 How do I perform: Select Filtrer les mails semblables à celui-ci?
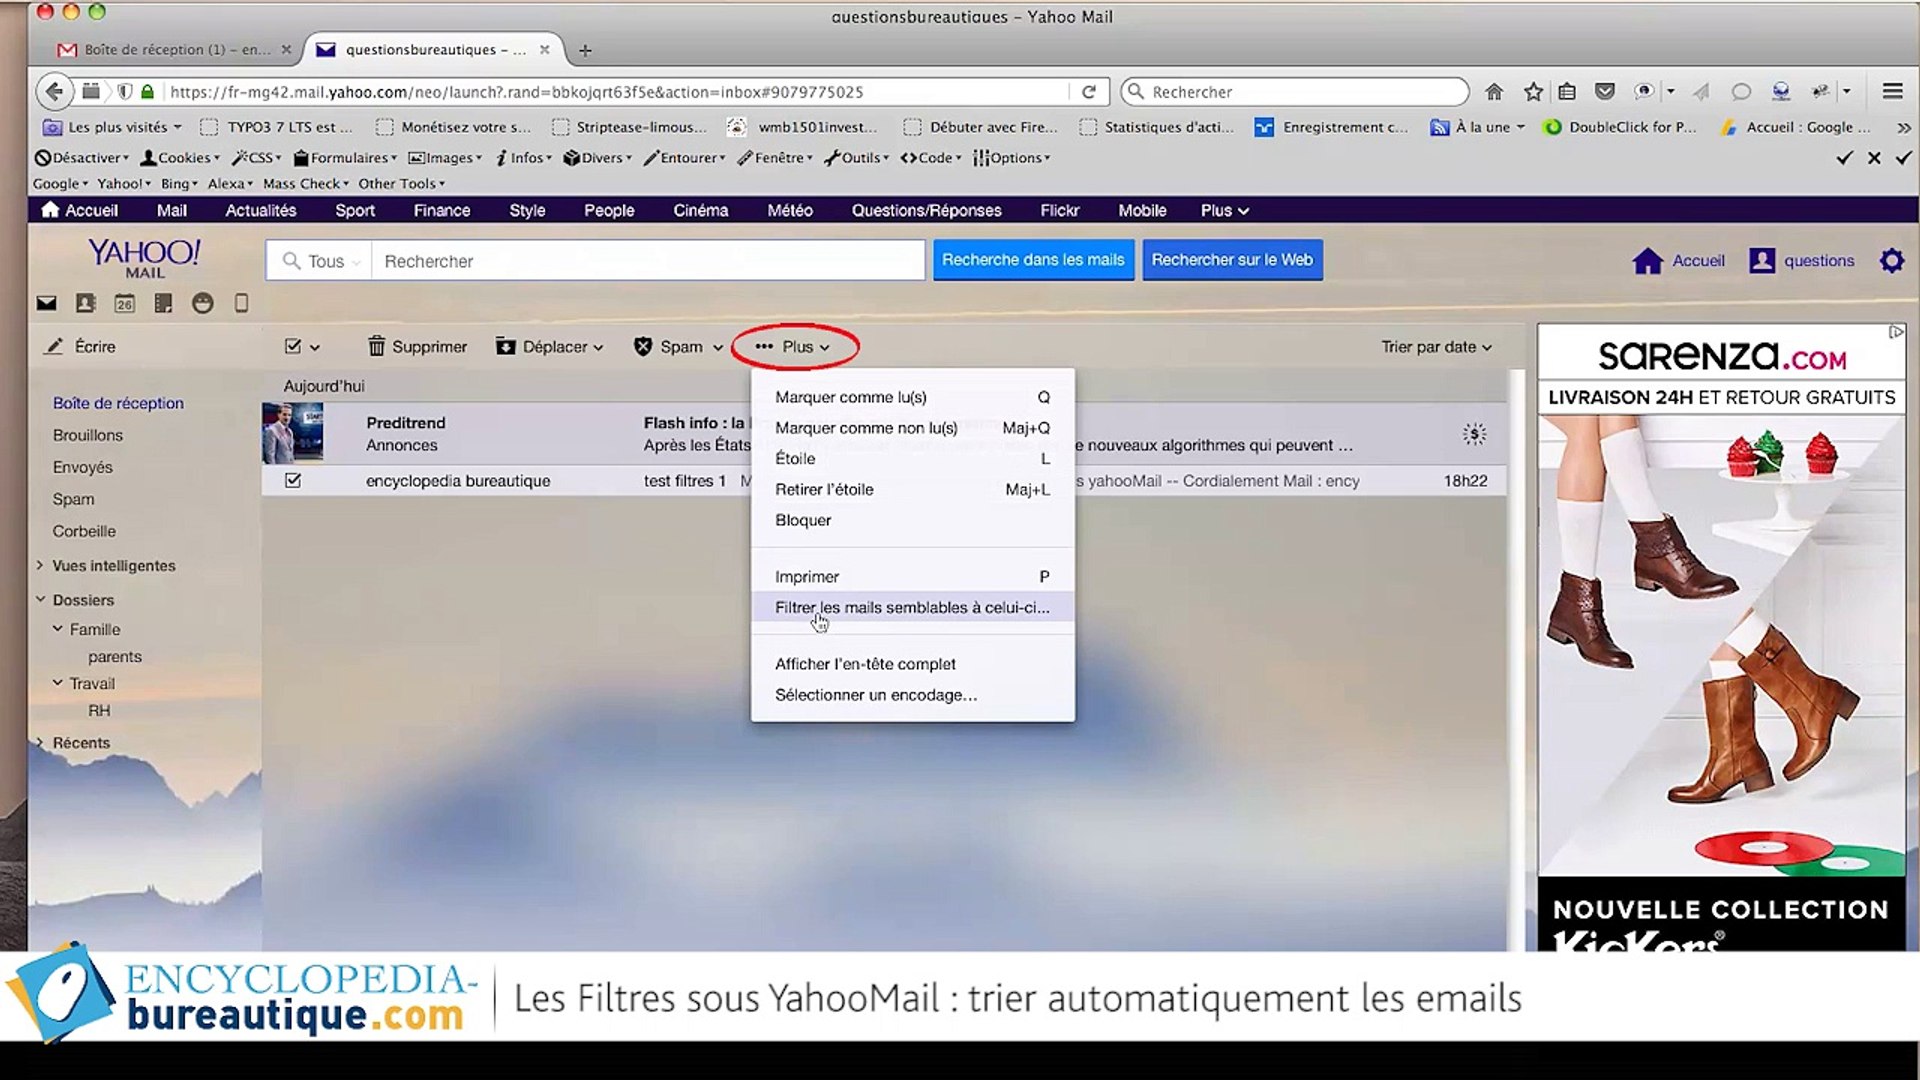[912, 607]
